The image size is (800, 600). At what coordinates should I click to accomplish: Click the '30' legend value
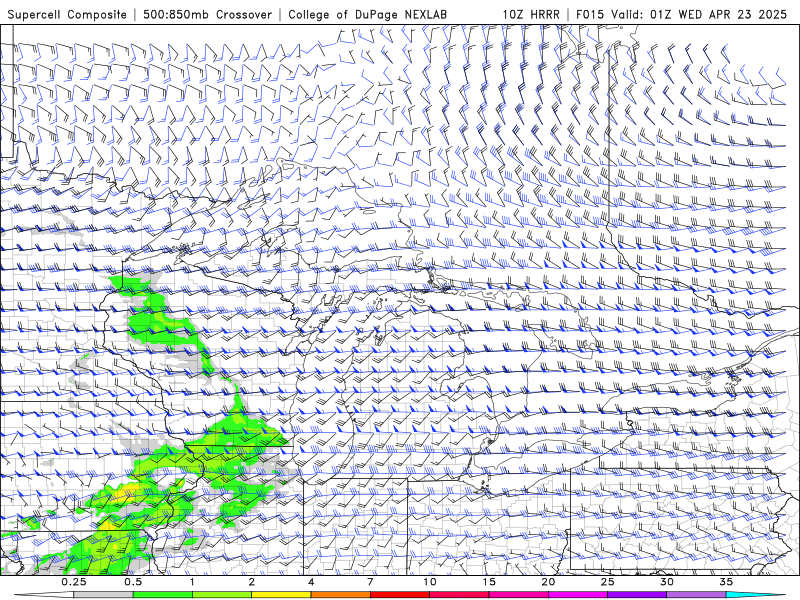coord(667,582)
